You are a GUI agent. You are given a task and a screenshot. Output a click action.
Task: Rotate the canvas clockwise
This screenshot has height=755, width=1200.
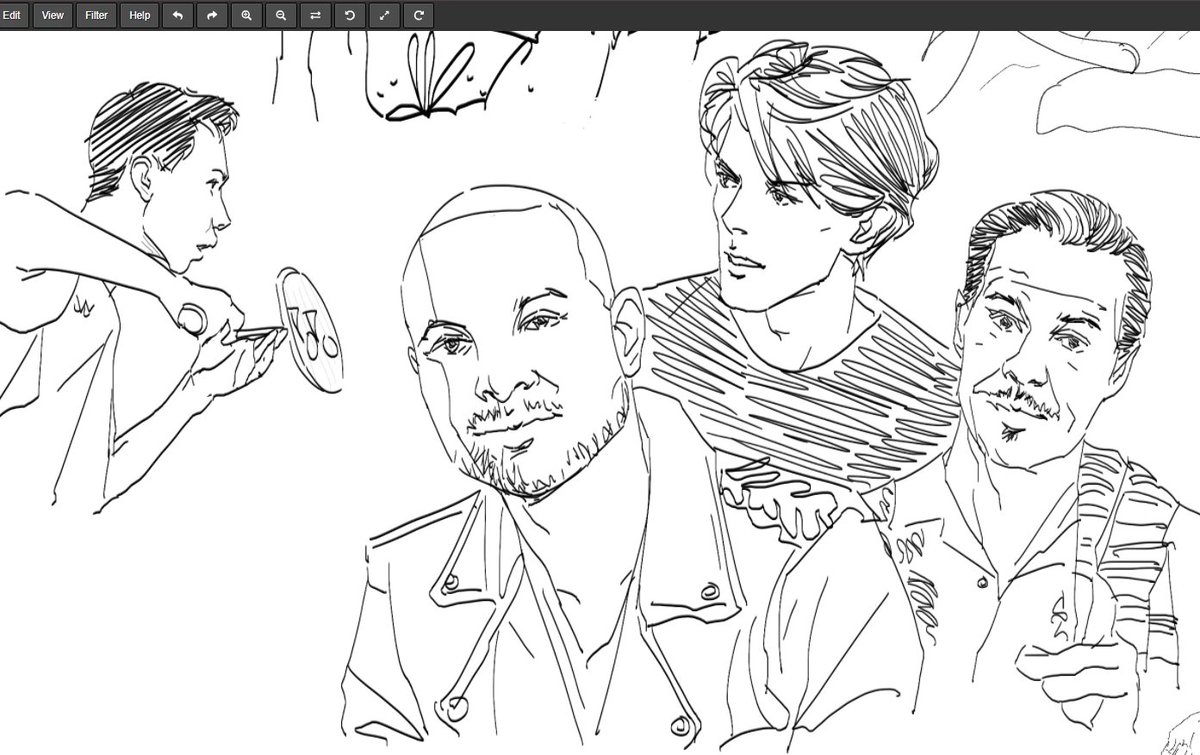(417, 15)
